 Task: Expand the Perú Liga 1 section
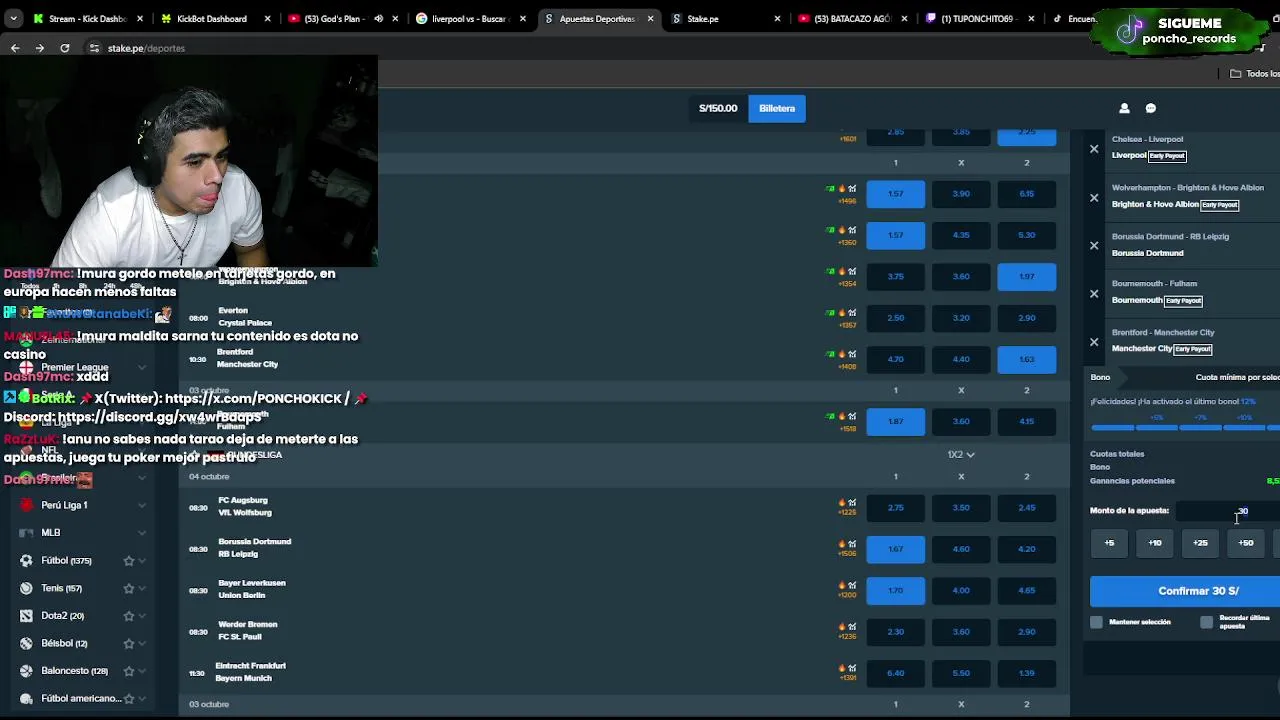[142, 505]
